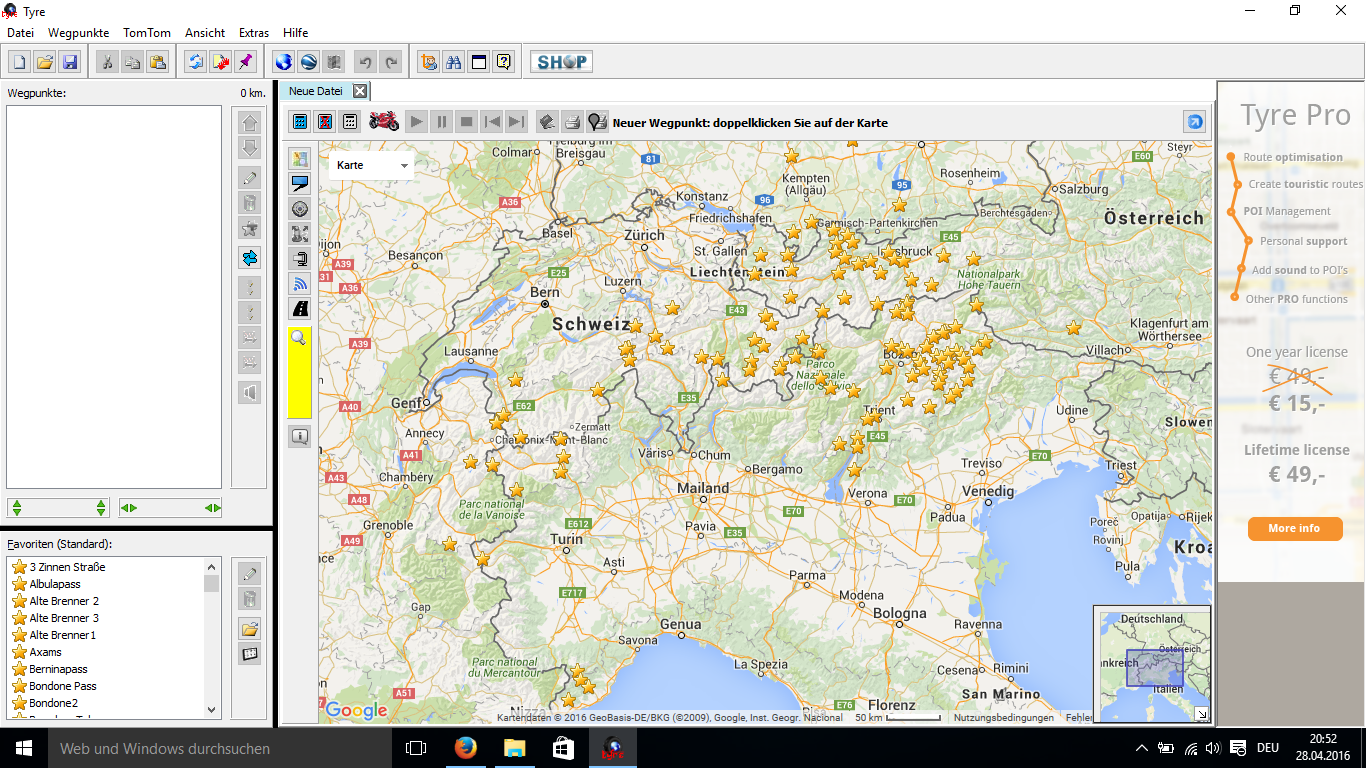Open a file using the folder toolbar icon

pyautogui.click(x=45, y=62)
